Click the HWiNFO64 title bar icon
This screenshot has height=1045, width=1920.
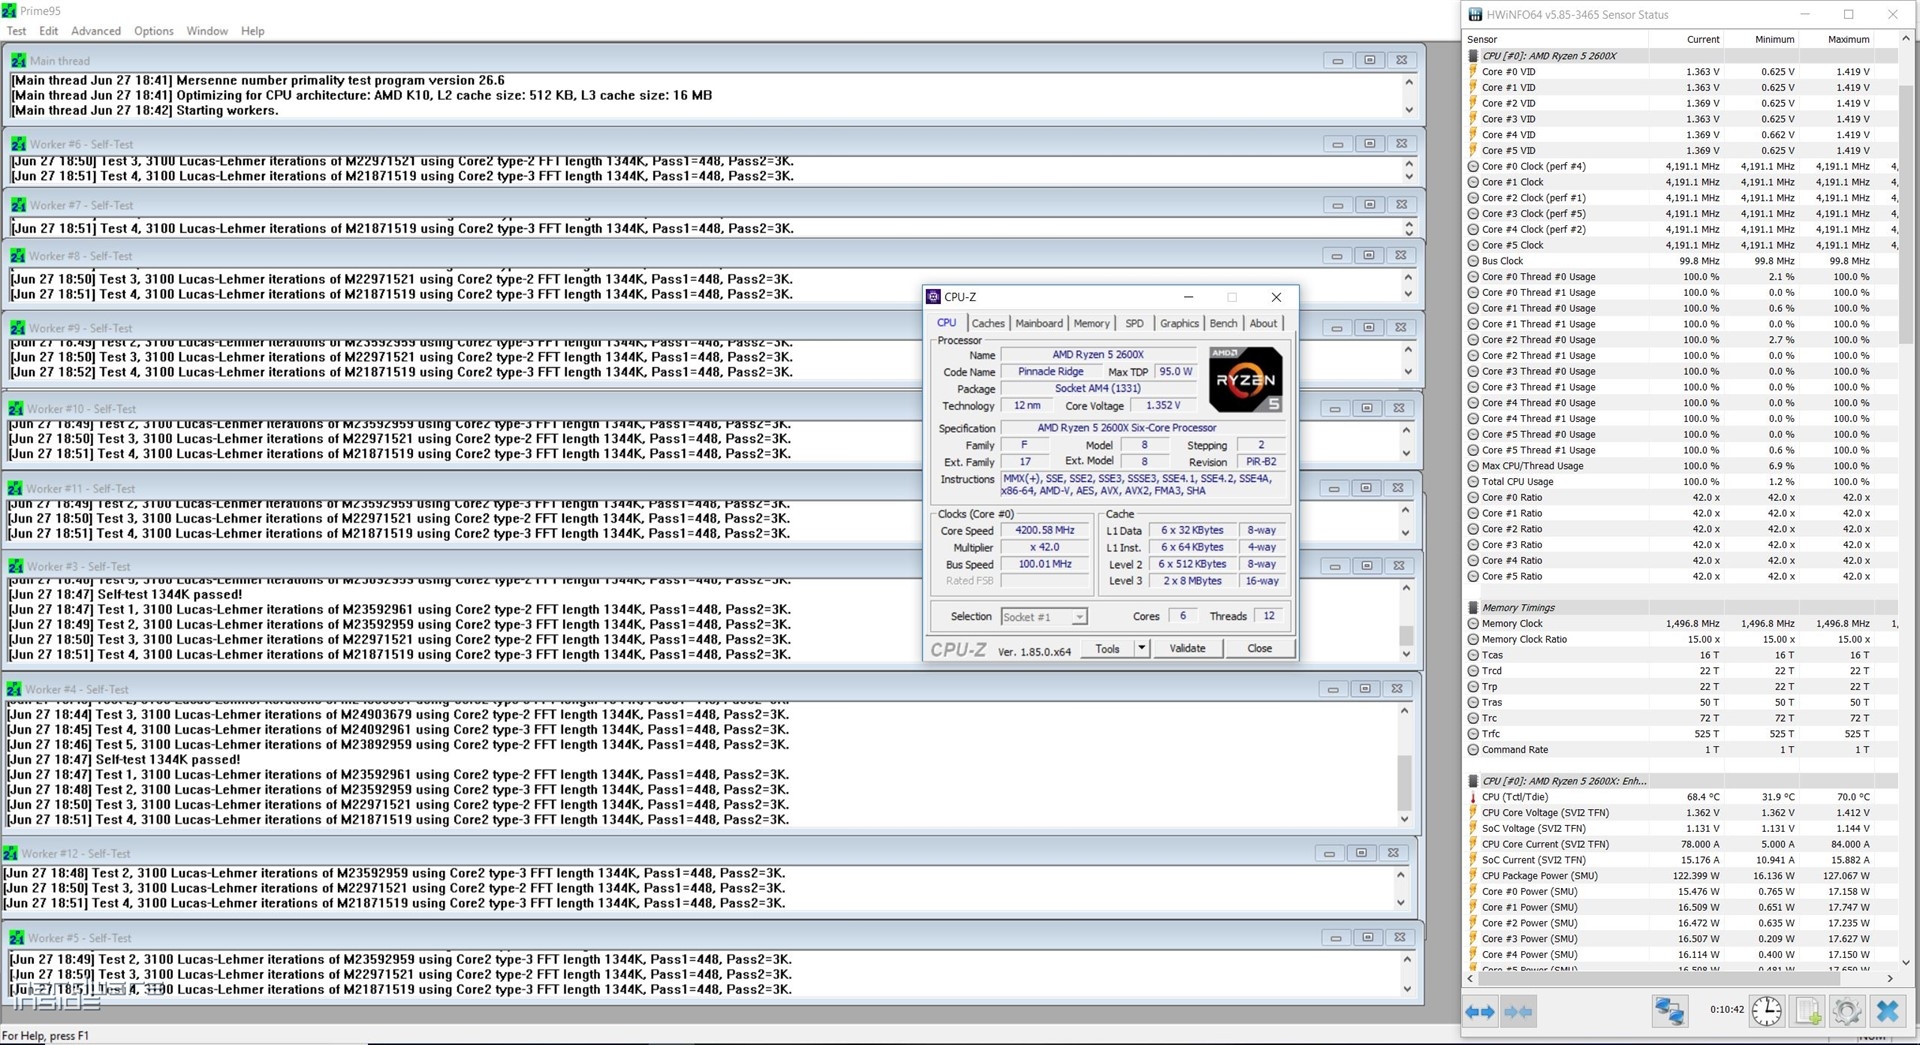pos(1475,15)
